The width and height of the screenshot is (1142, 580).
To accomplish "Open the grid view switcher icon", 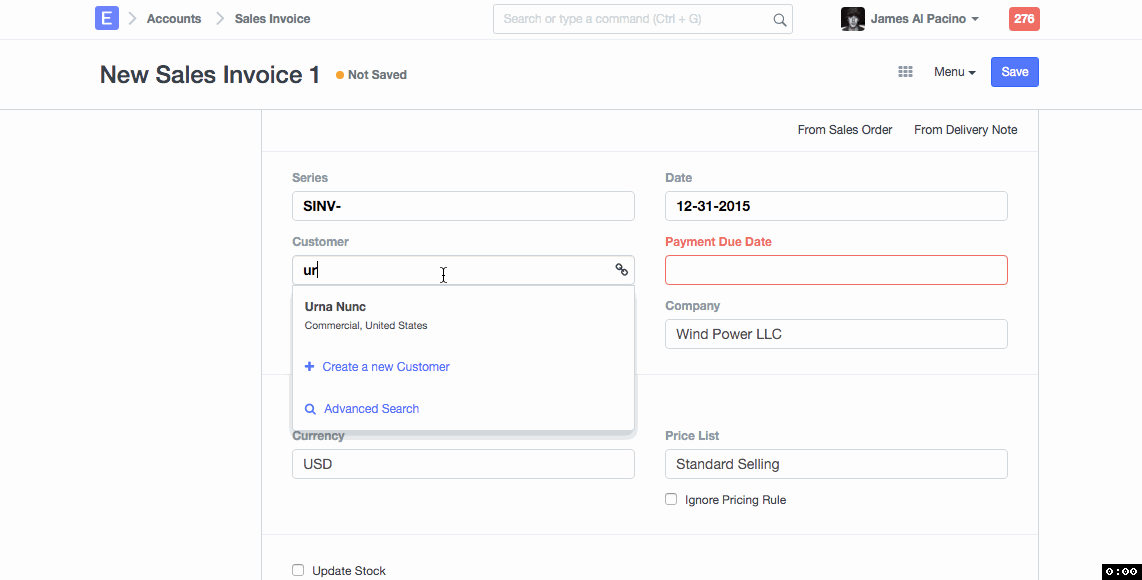I will pos(905,72).
